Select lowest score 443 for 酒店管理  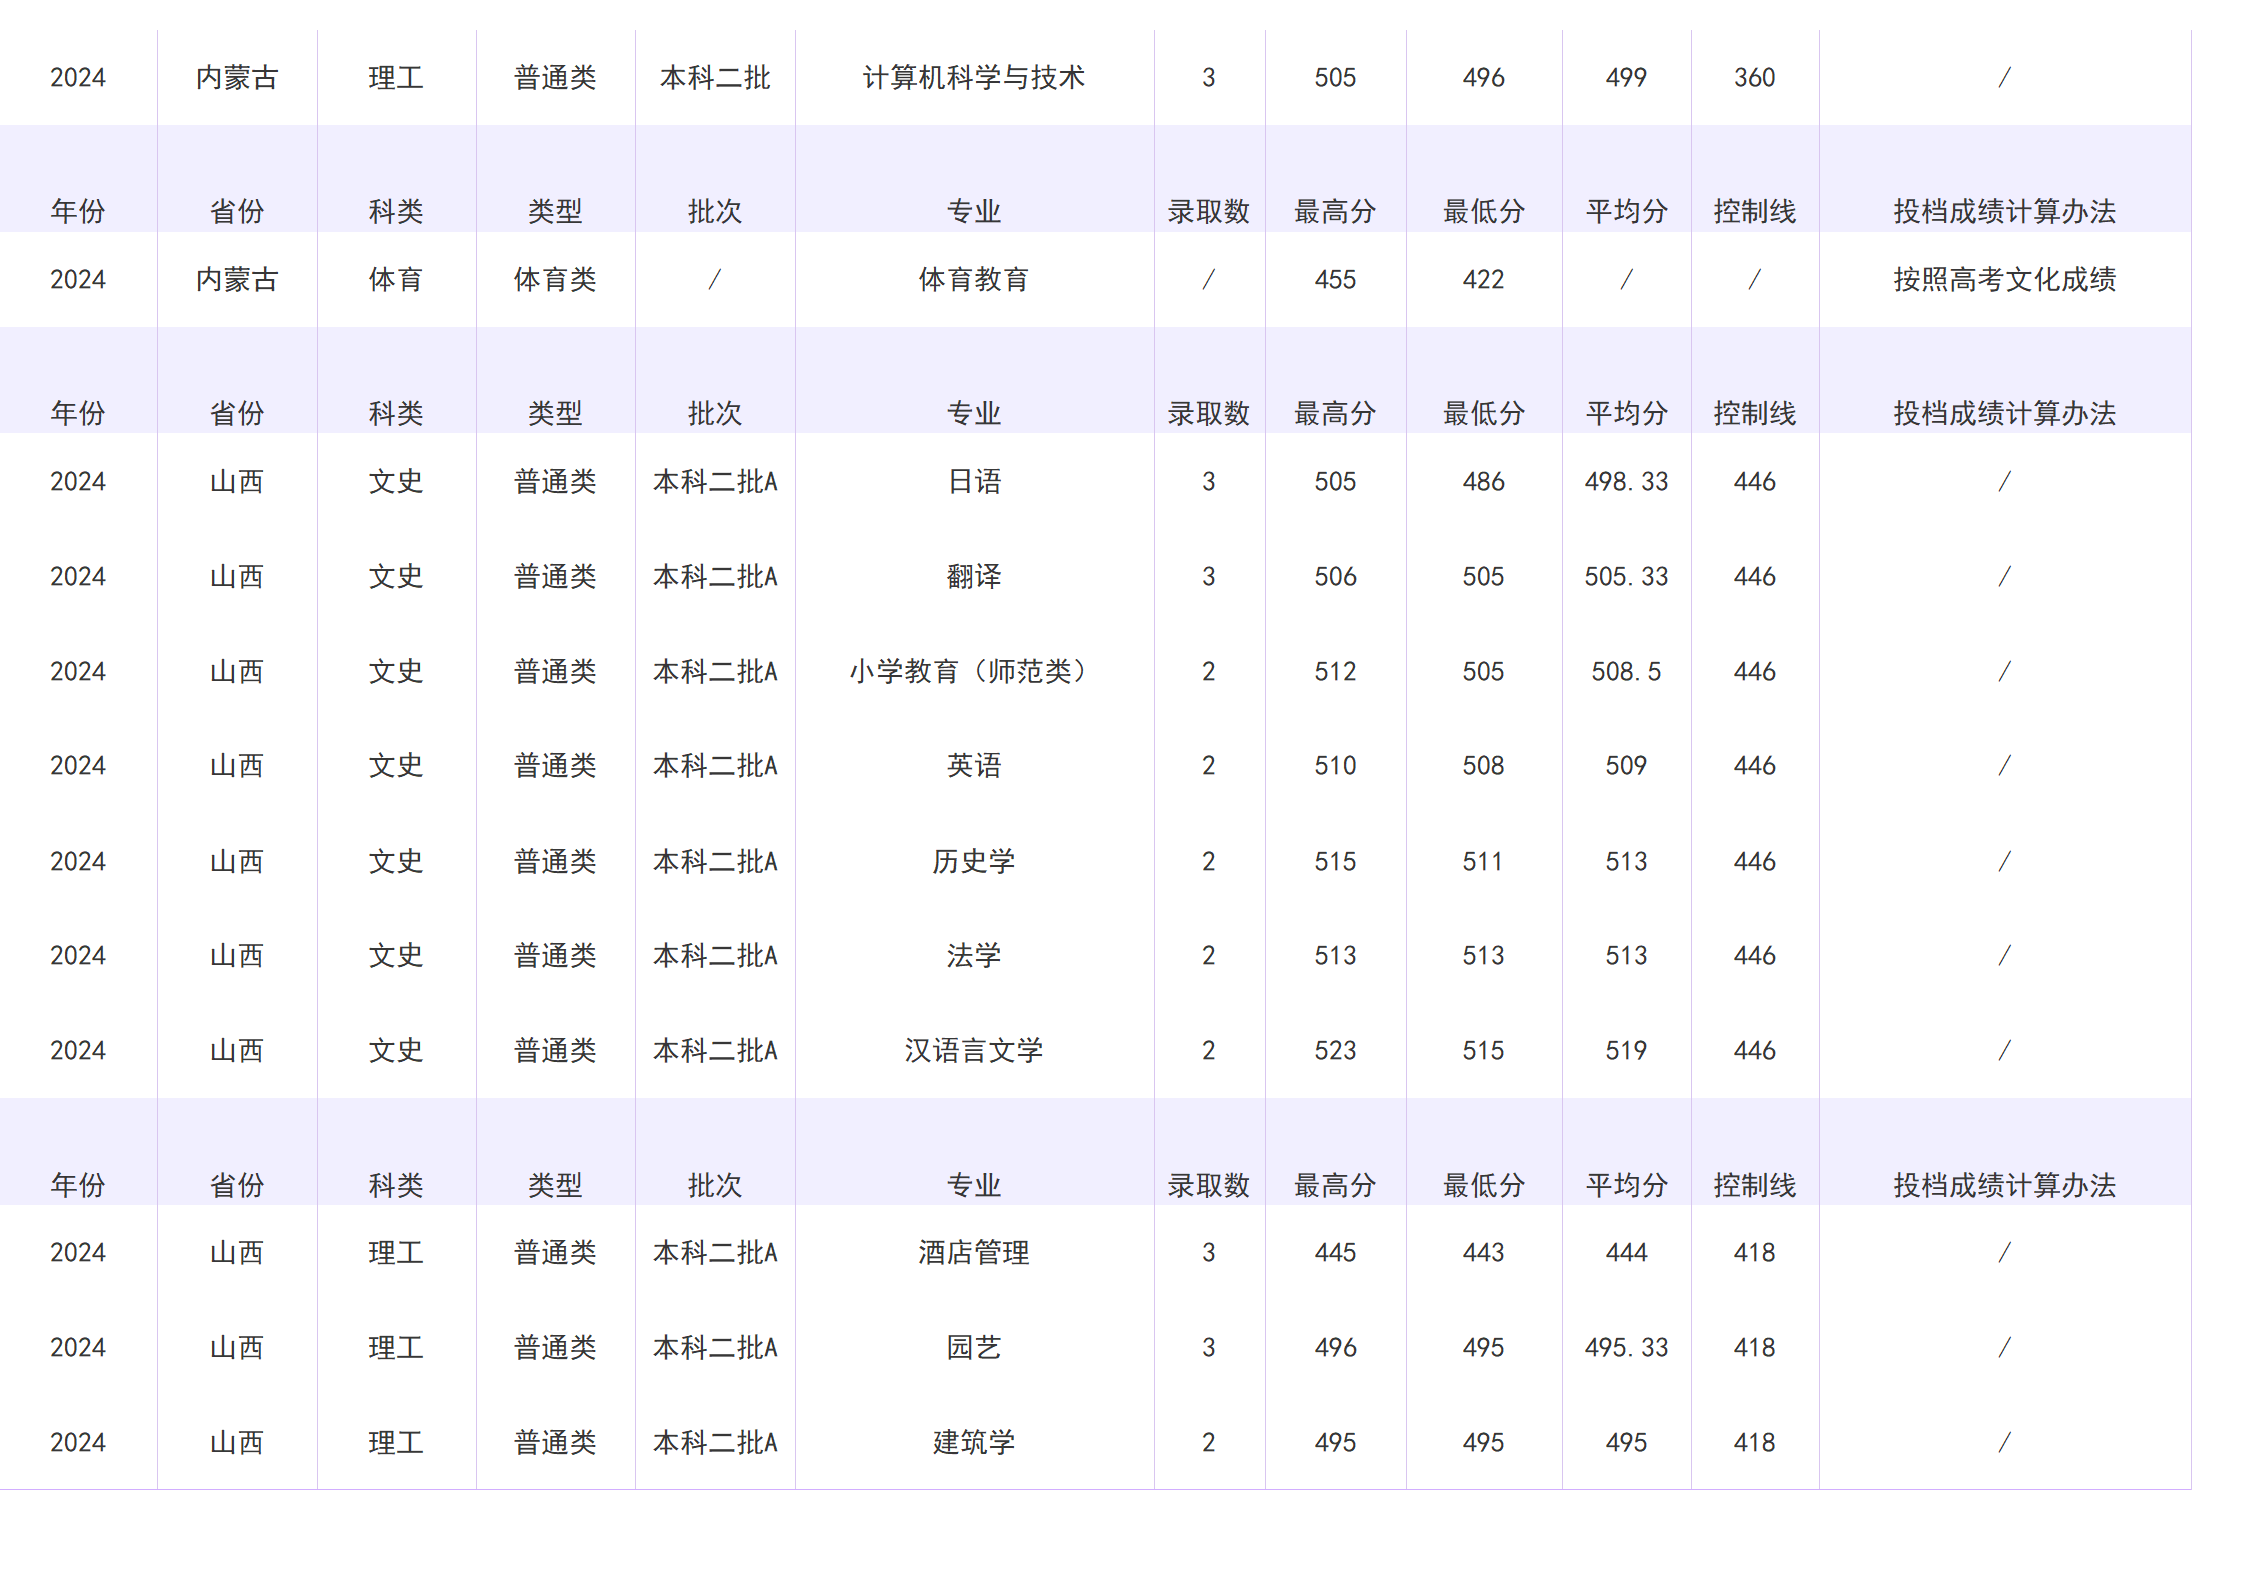pos(1483,1253)
